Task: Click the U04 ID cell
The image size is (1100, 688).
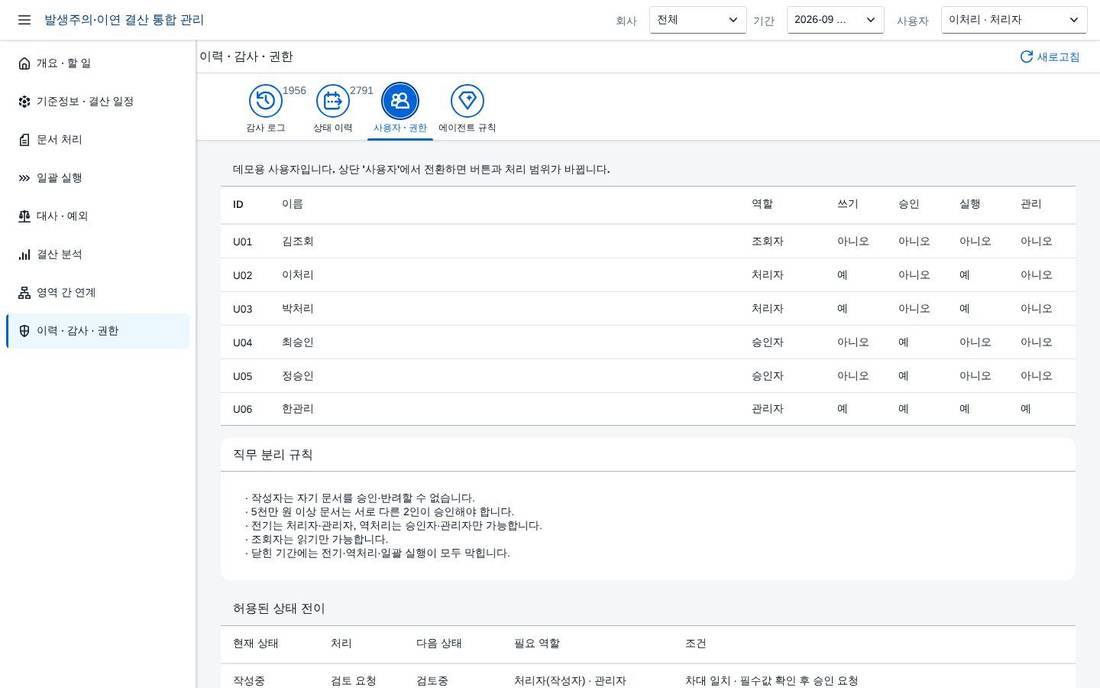Action: pos(242,342)
